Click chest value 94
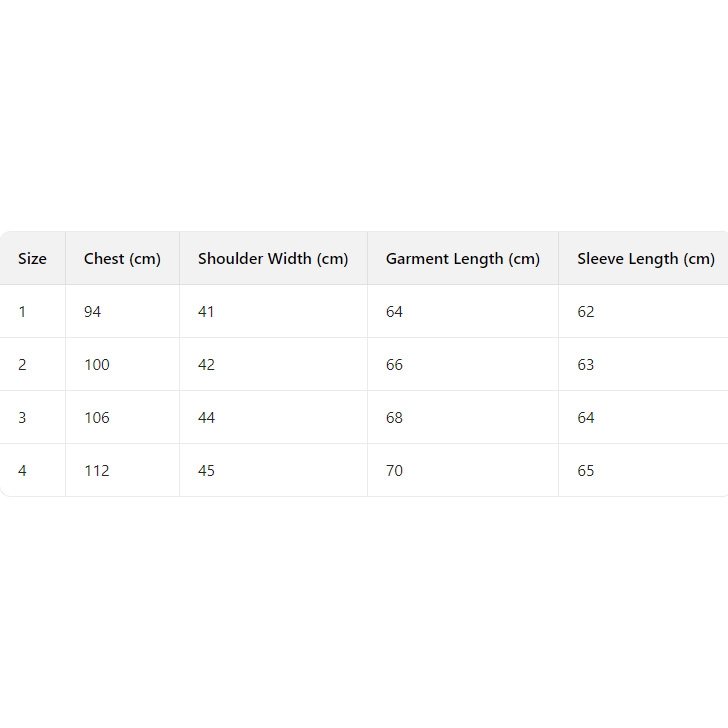 pyautogui.click(x=93, y=312)
